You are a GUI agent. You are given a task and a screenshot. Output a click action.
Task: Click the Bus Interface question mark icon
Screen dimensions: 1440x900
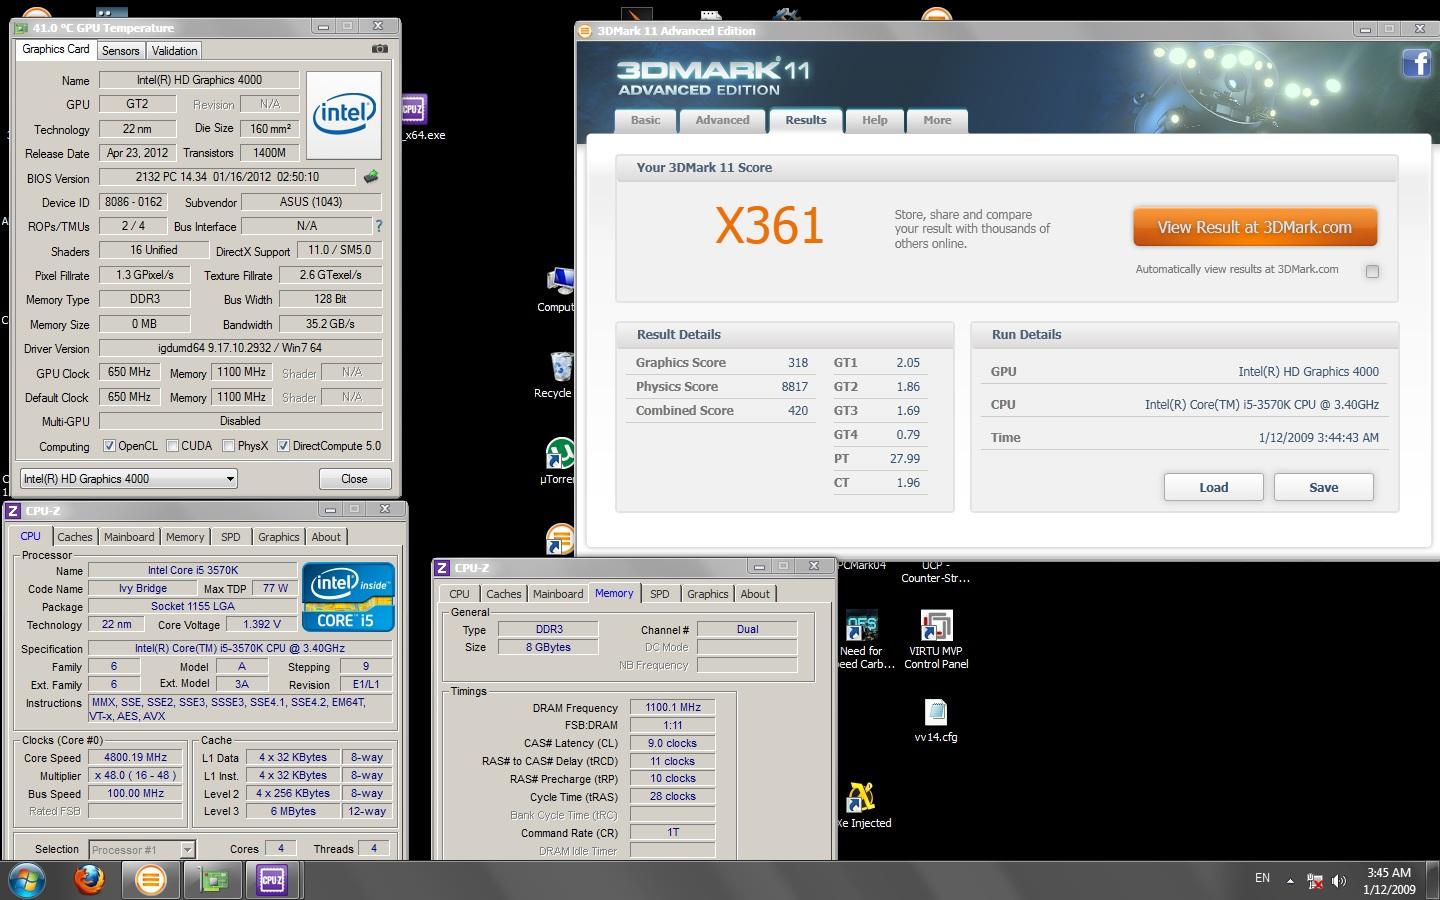tap(378, 226)
